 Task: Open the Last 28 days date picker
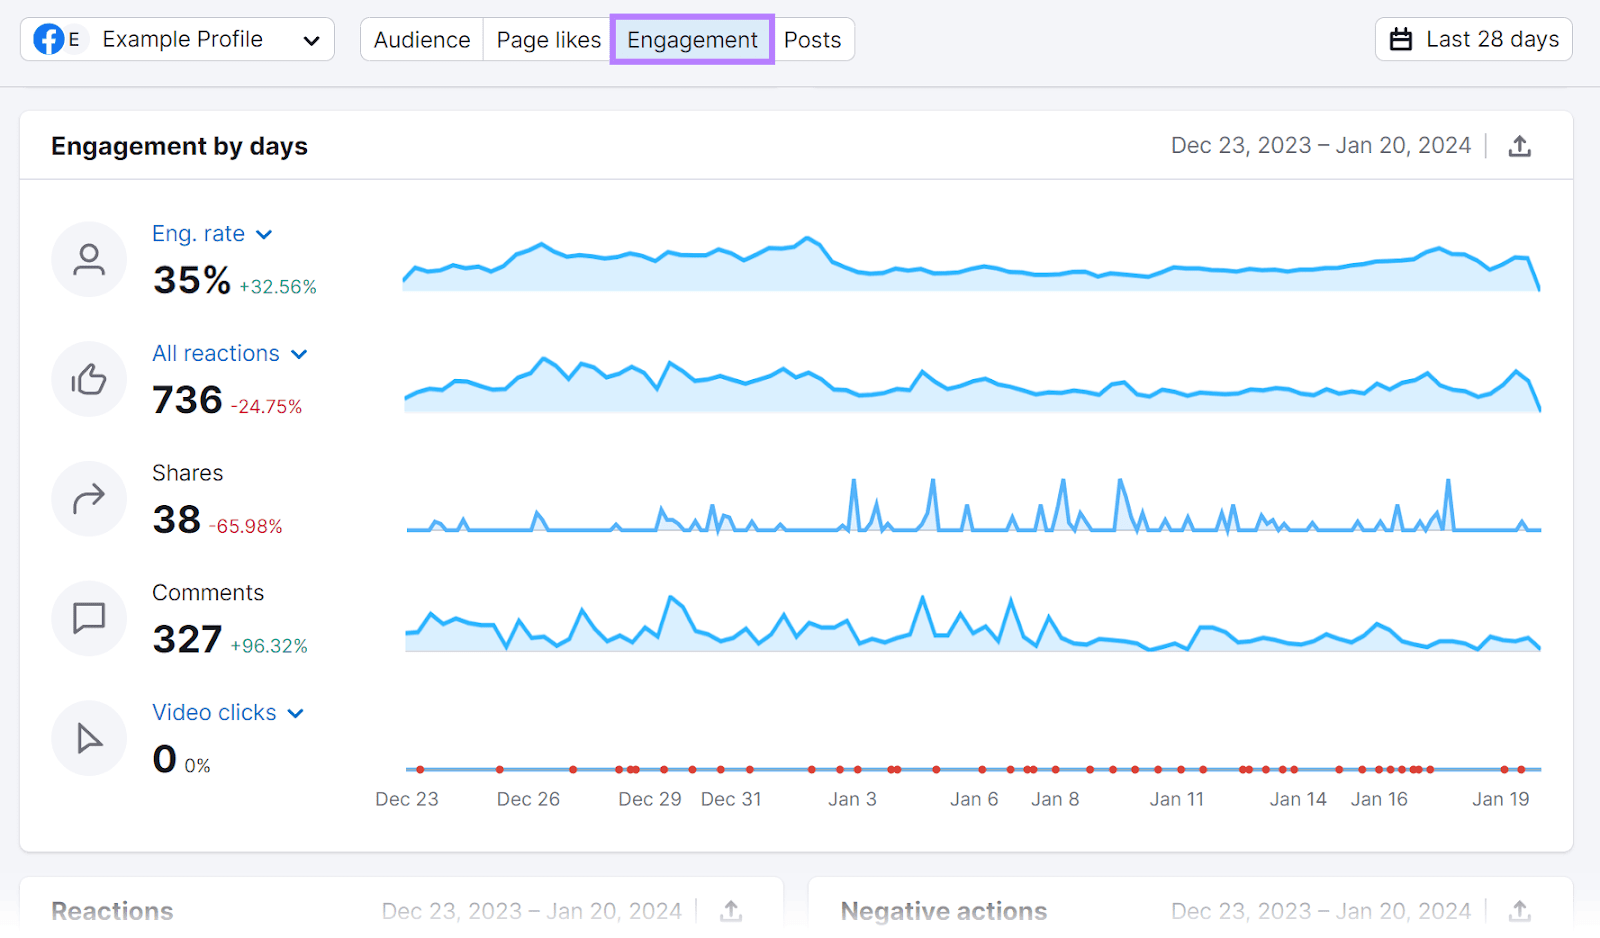(x=1473, y=39)
